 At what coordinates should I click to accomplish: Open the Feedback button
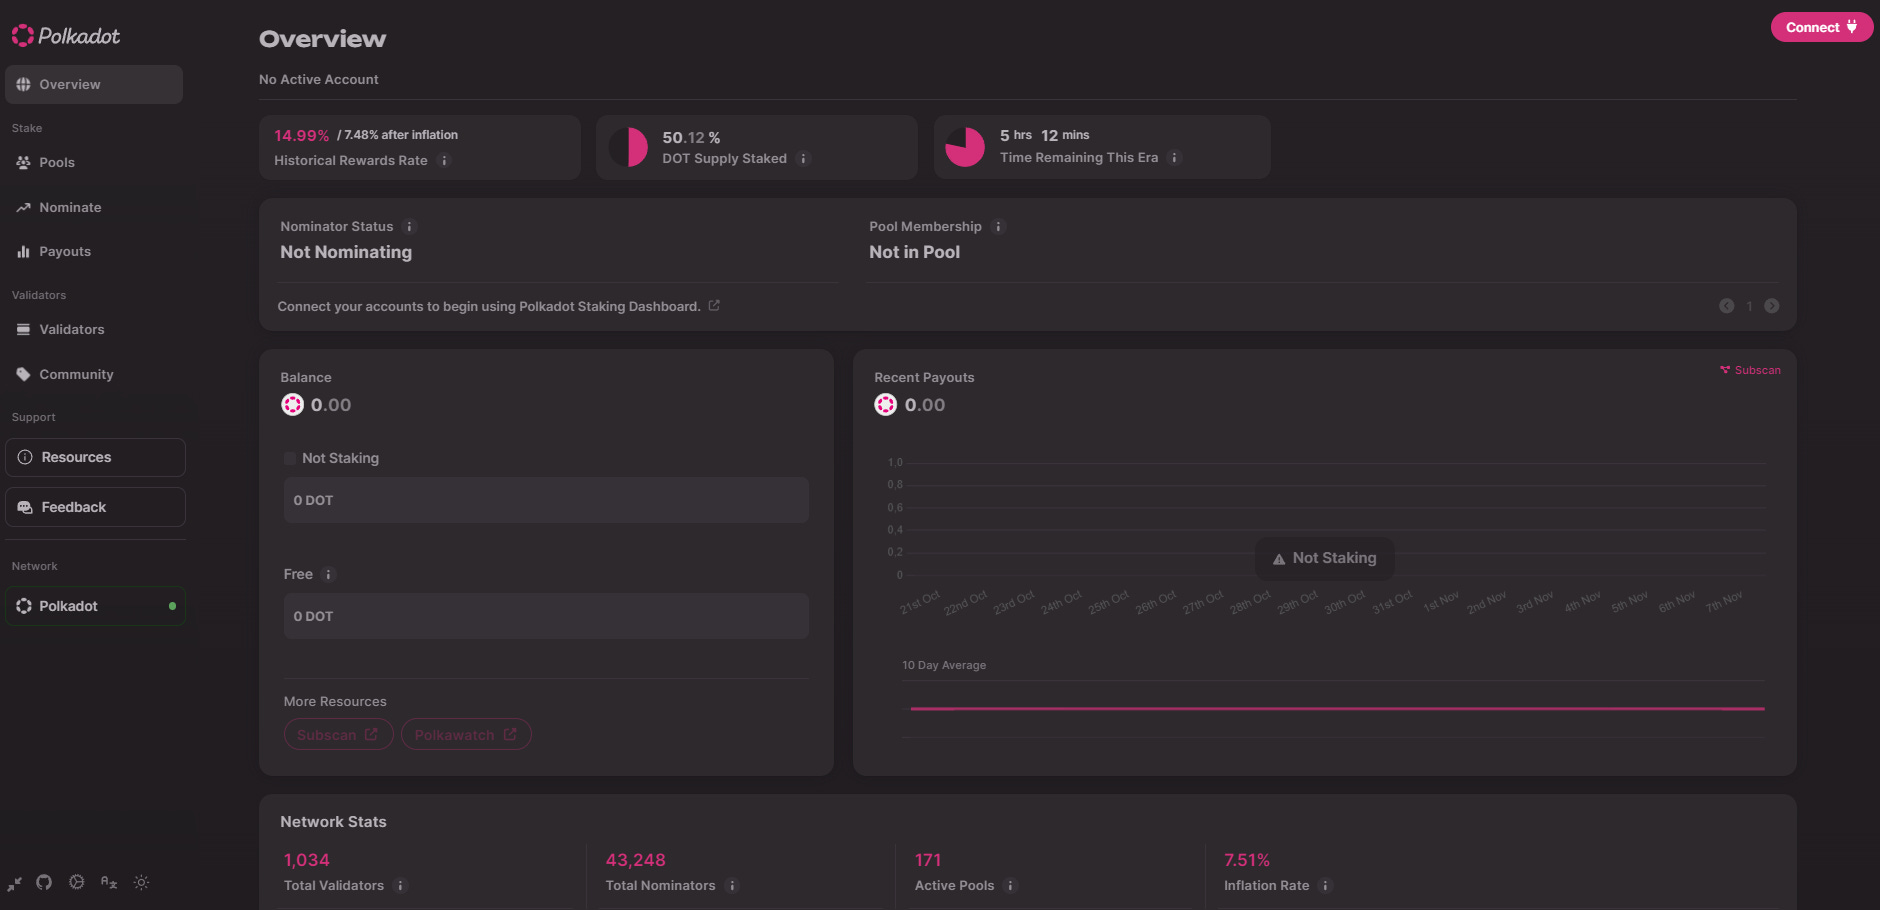[x=95, y=508]
